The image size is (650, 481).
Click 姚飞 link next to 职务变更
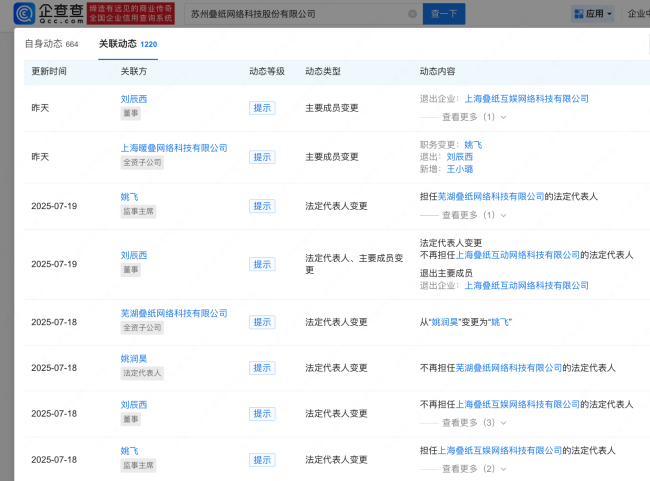click(473, 145)
